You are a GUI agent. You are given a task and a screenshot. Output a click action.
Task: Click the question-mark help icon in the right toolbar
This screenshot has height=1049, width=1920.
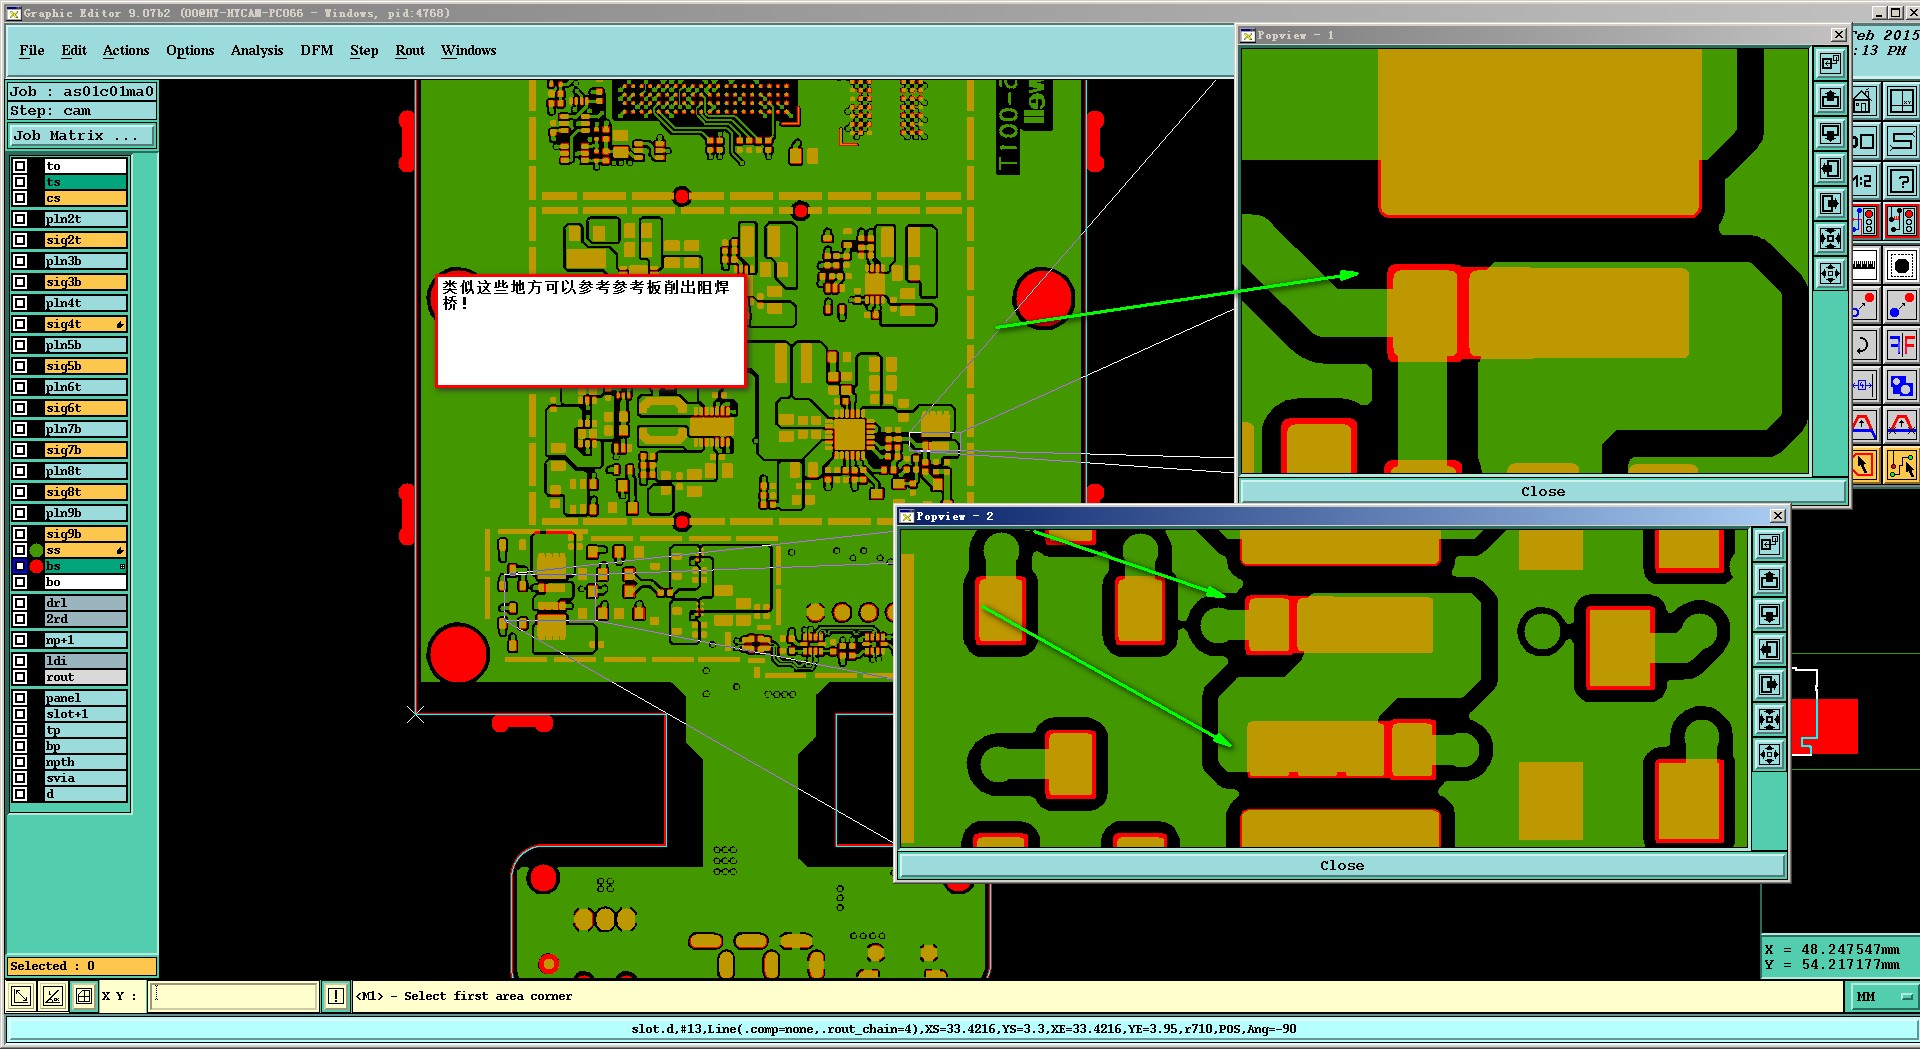tap(1901, 181)
